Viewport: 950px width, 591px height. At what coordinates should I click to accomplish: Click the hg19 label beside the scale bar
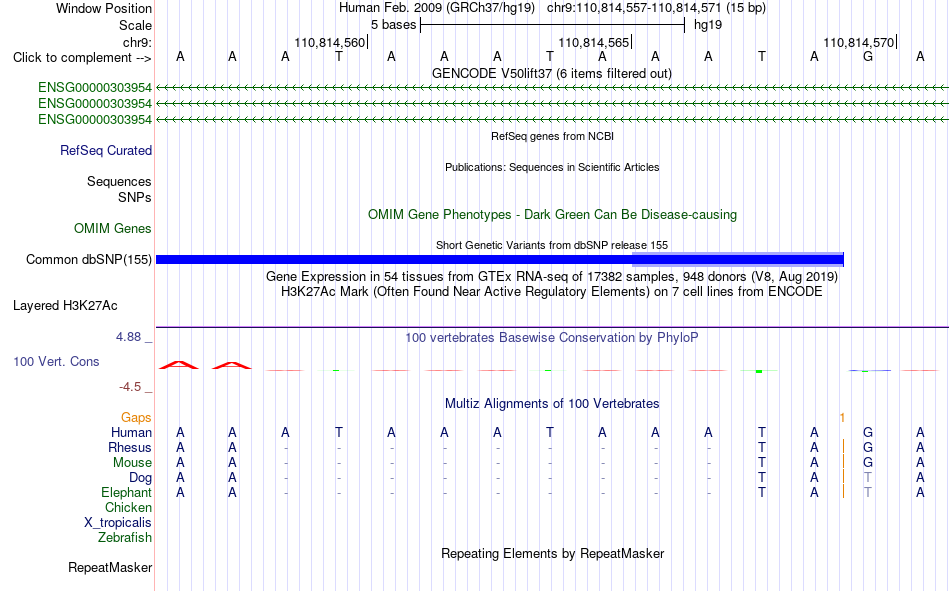point(708,25)
